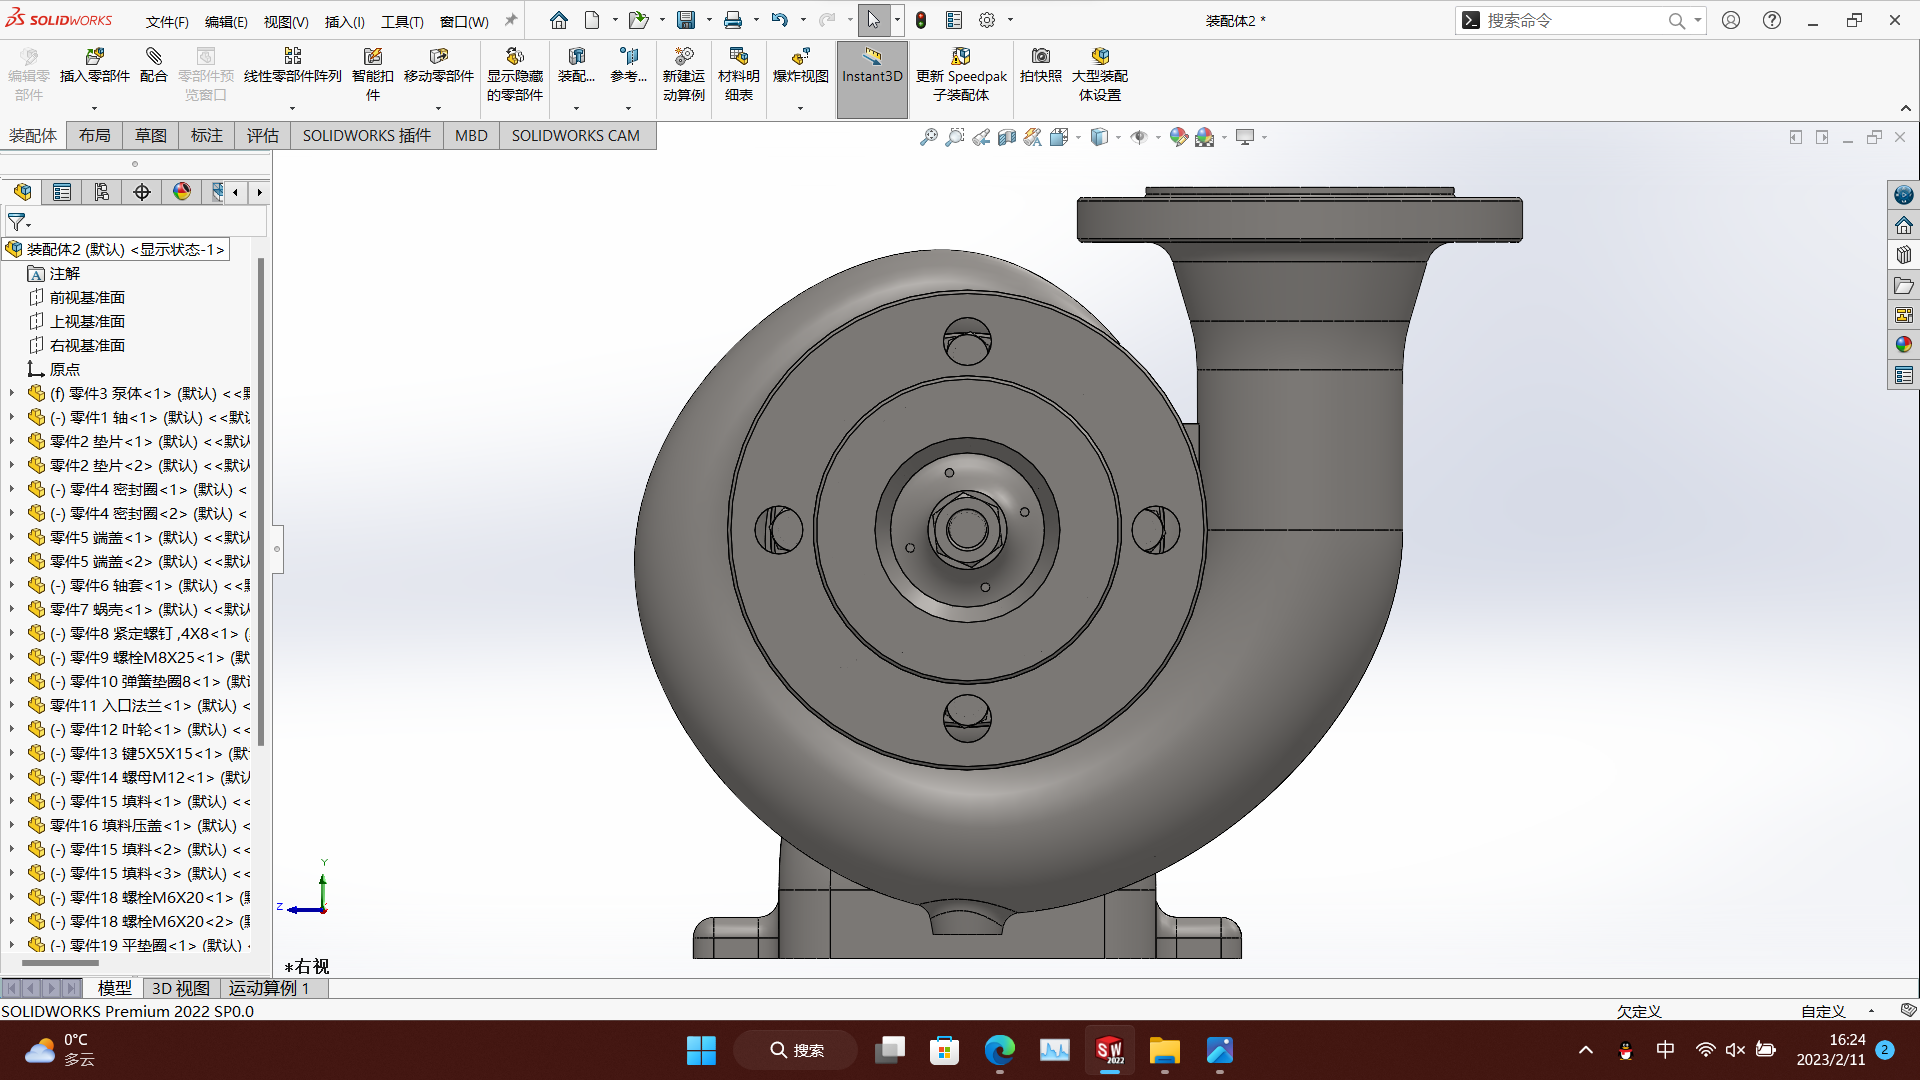
Task: Toggle Hide/Show Items eye icon
Action: pos(1139,137)
